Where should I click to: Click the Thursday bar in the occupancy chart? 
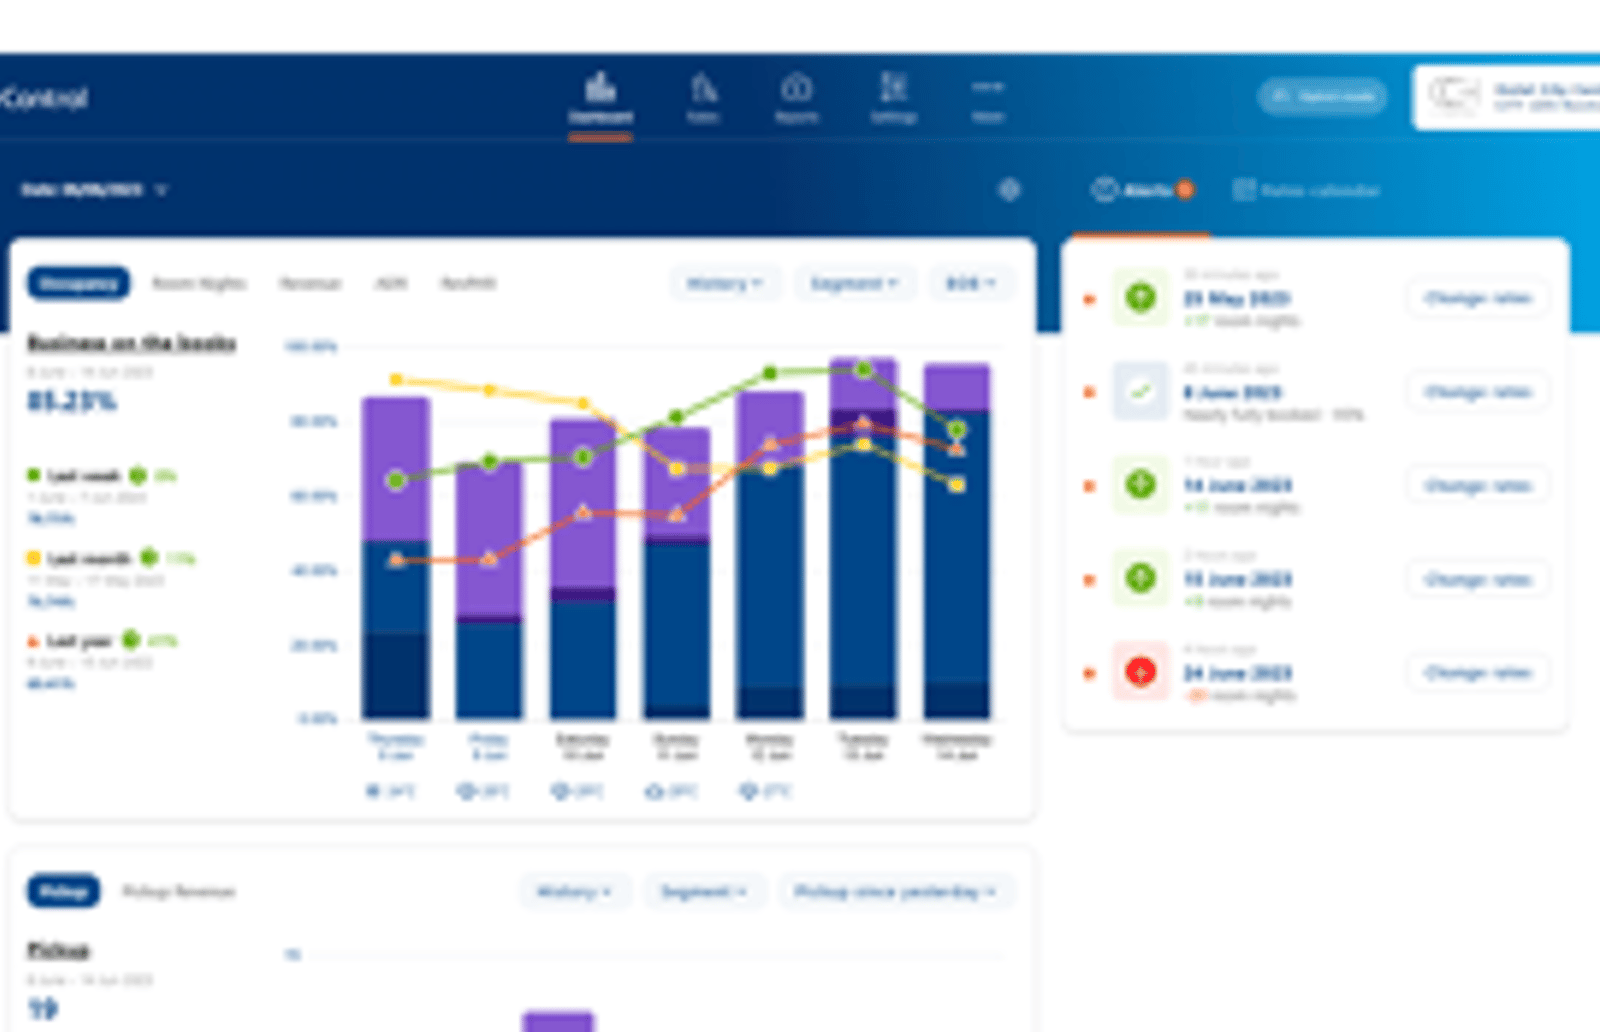pos(396,557)
